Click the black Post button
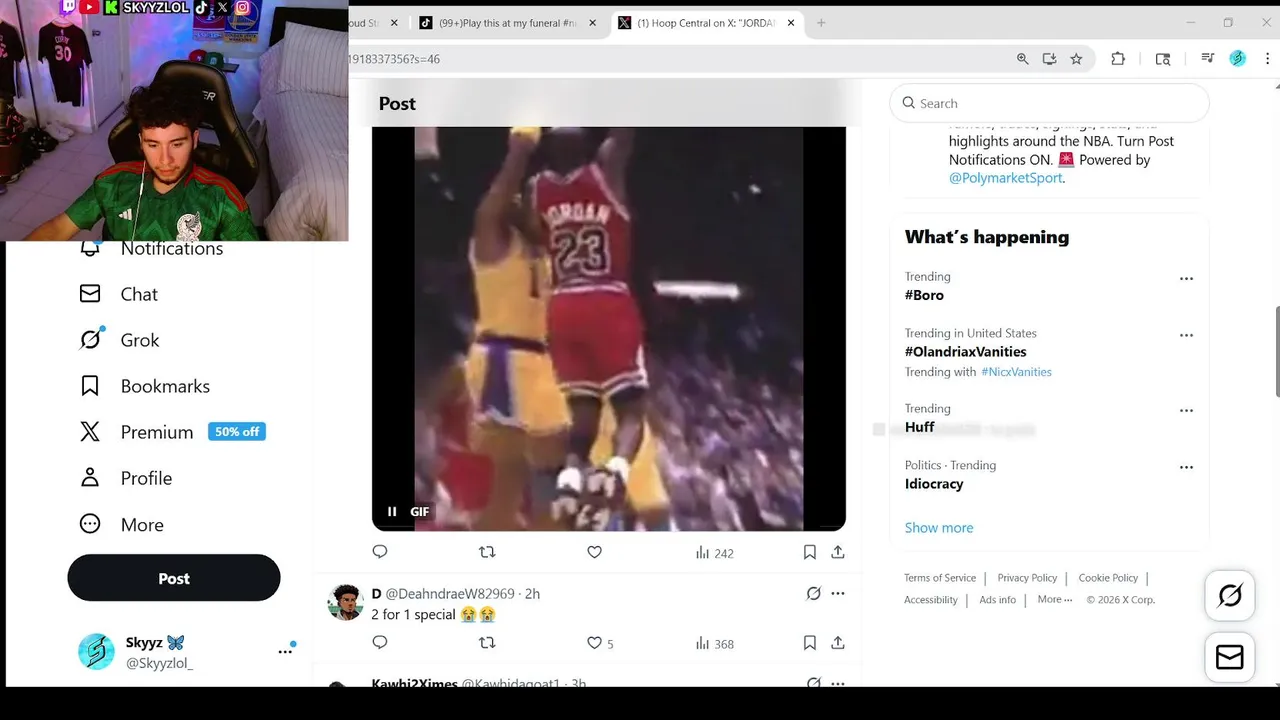 point(174,578)
